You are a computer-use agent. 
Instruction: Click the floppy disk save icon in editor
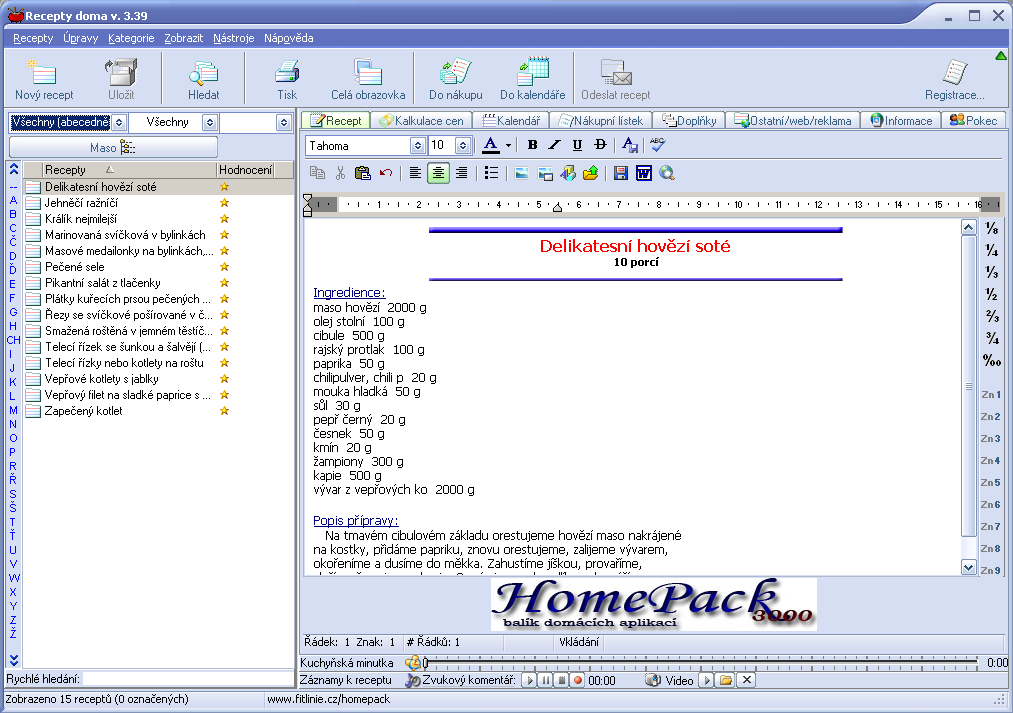coord(621,173)
